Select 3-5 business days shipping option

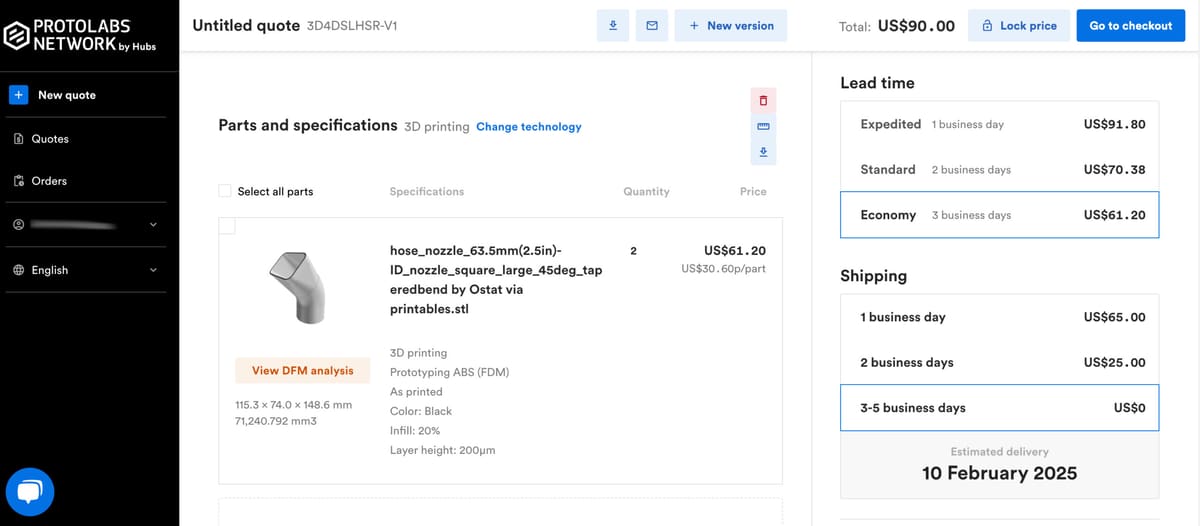(1000, 408)
